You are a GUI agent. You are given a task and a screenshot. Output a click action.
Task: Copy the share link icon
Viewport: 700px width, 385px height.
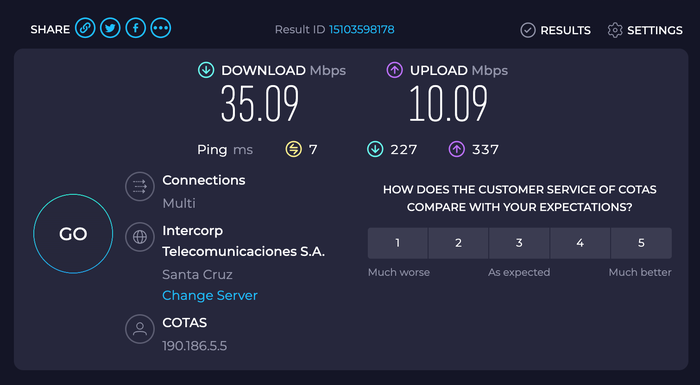(85, 29)
